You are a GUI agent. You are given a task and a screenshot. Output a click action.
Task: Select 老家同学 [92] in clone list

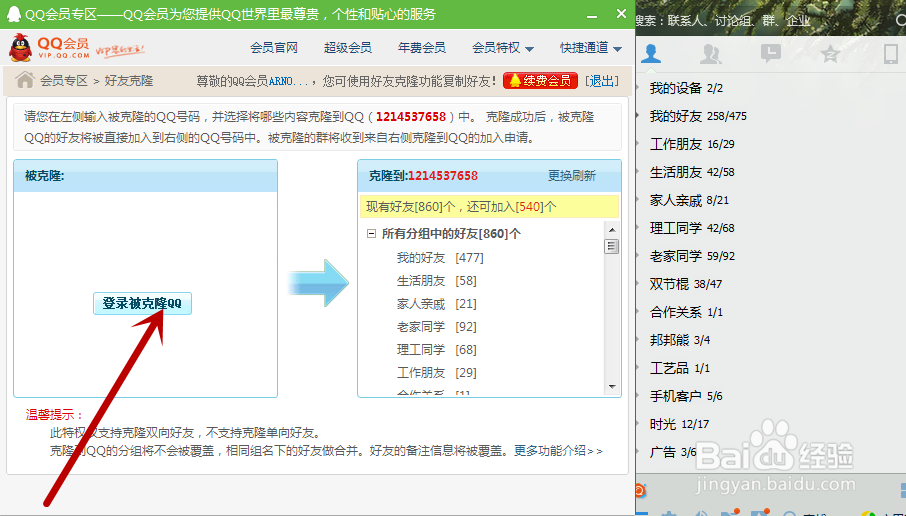pyautogui.click(x=437, y=327)
